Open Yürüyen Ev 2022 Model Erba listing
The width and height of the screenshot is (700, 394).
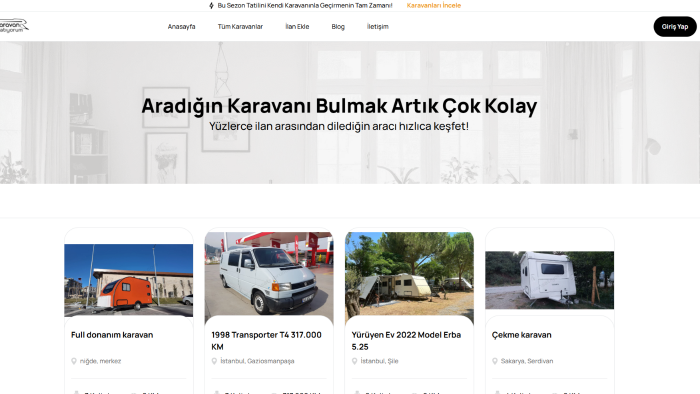click(x=406, y=340)
